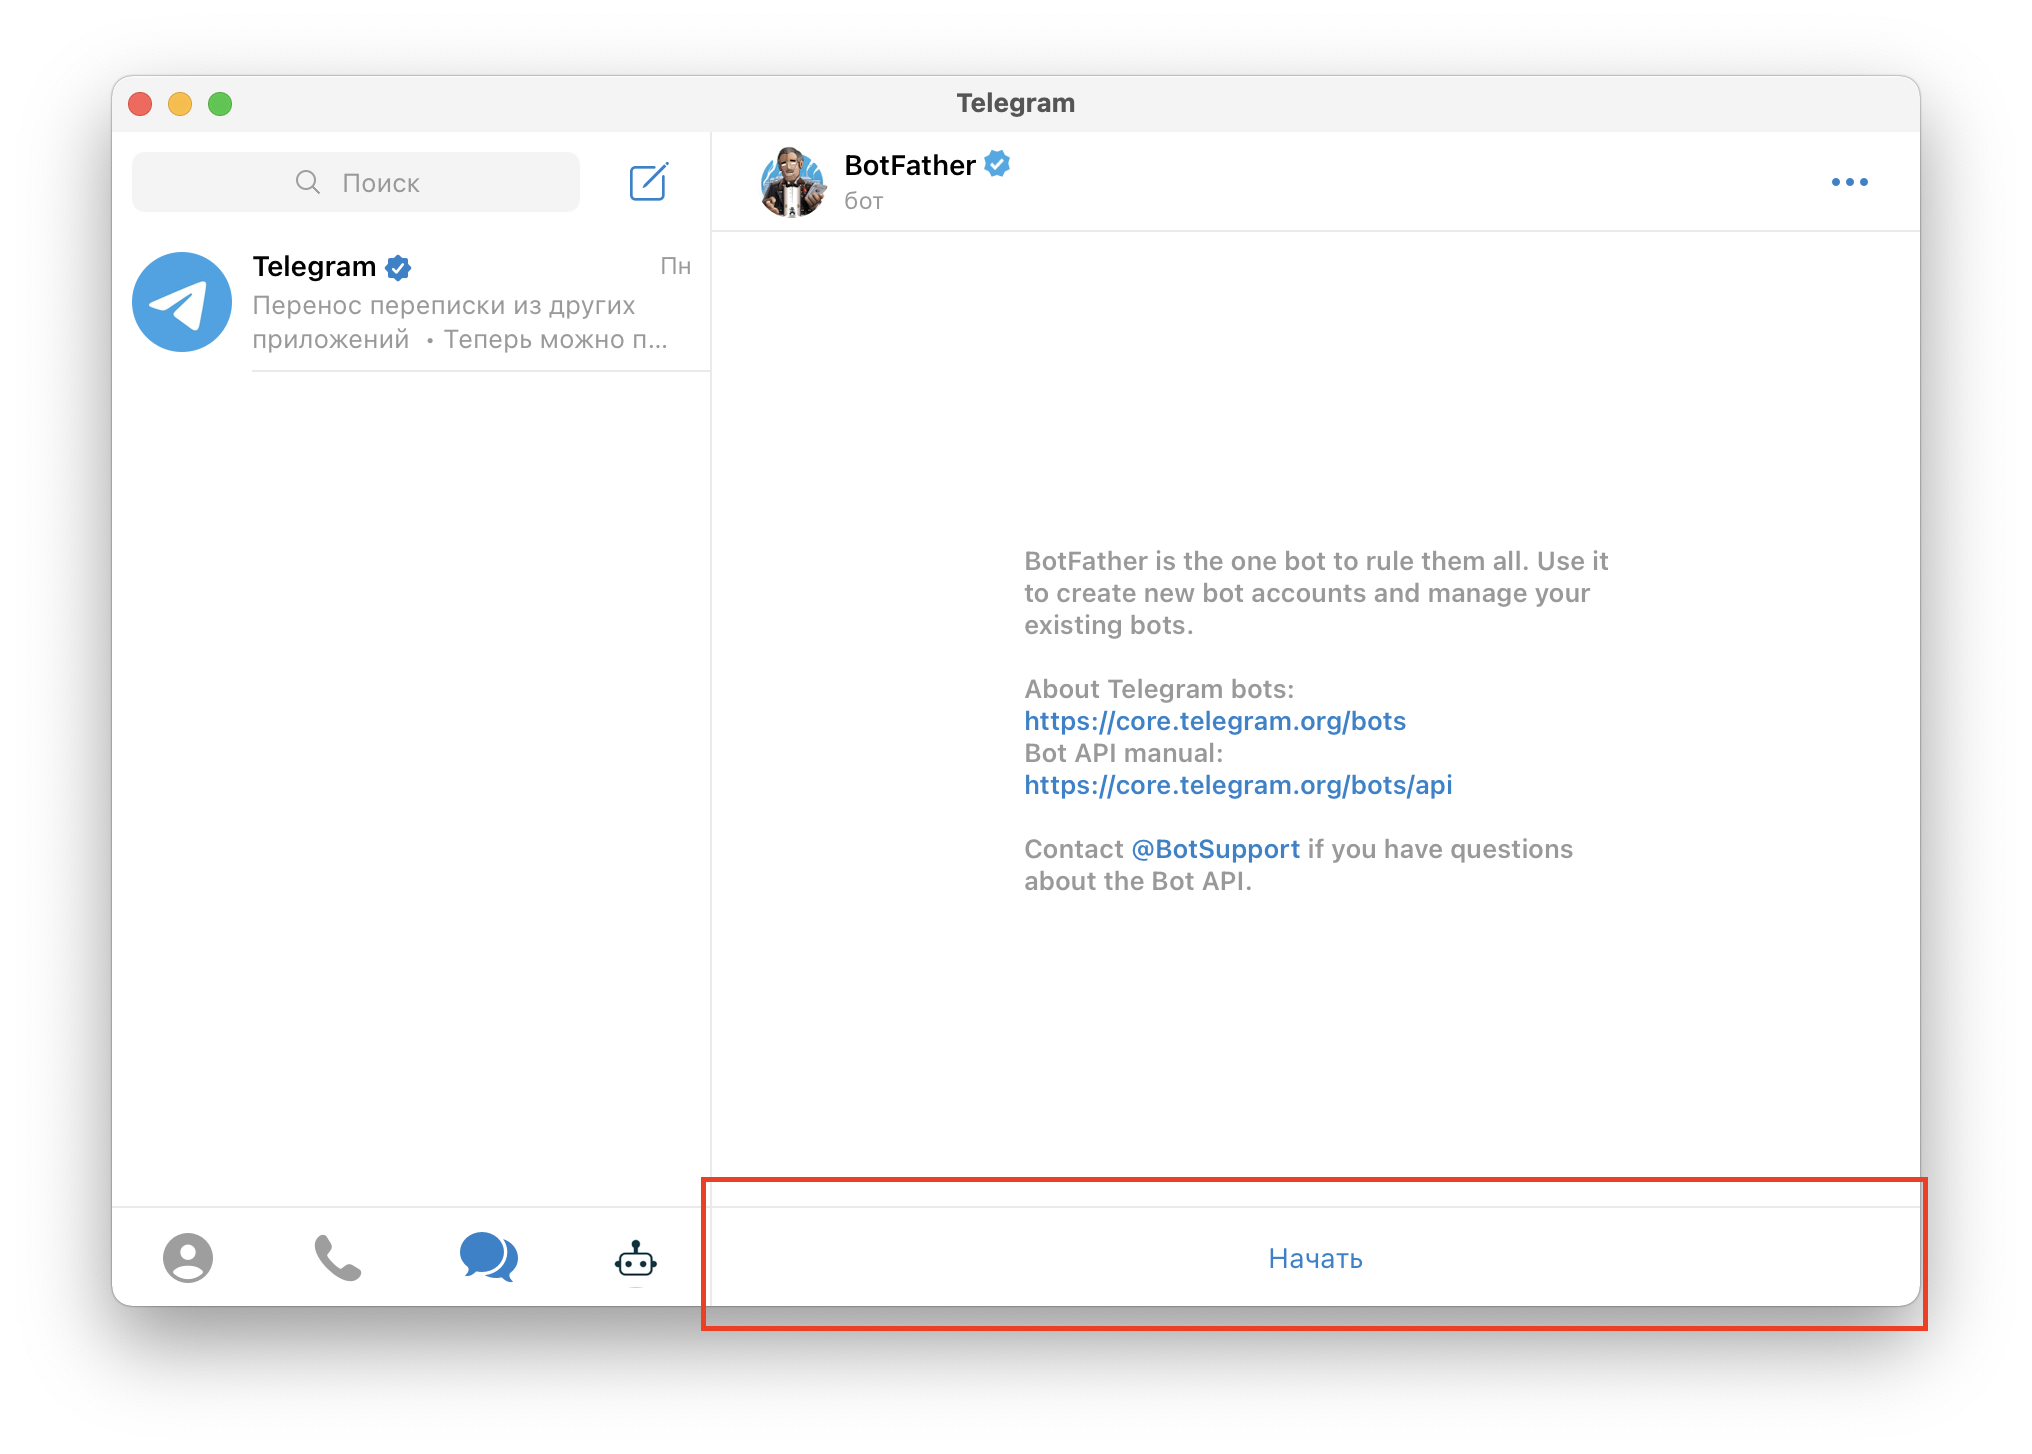2032x1454 pixels.
Task: Click the message preview 'Перенос переписки из других'
Action: tap(443, 305)
